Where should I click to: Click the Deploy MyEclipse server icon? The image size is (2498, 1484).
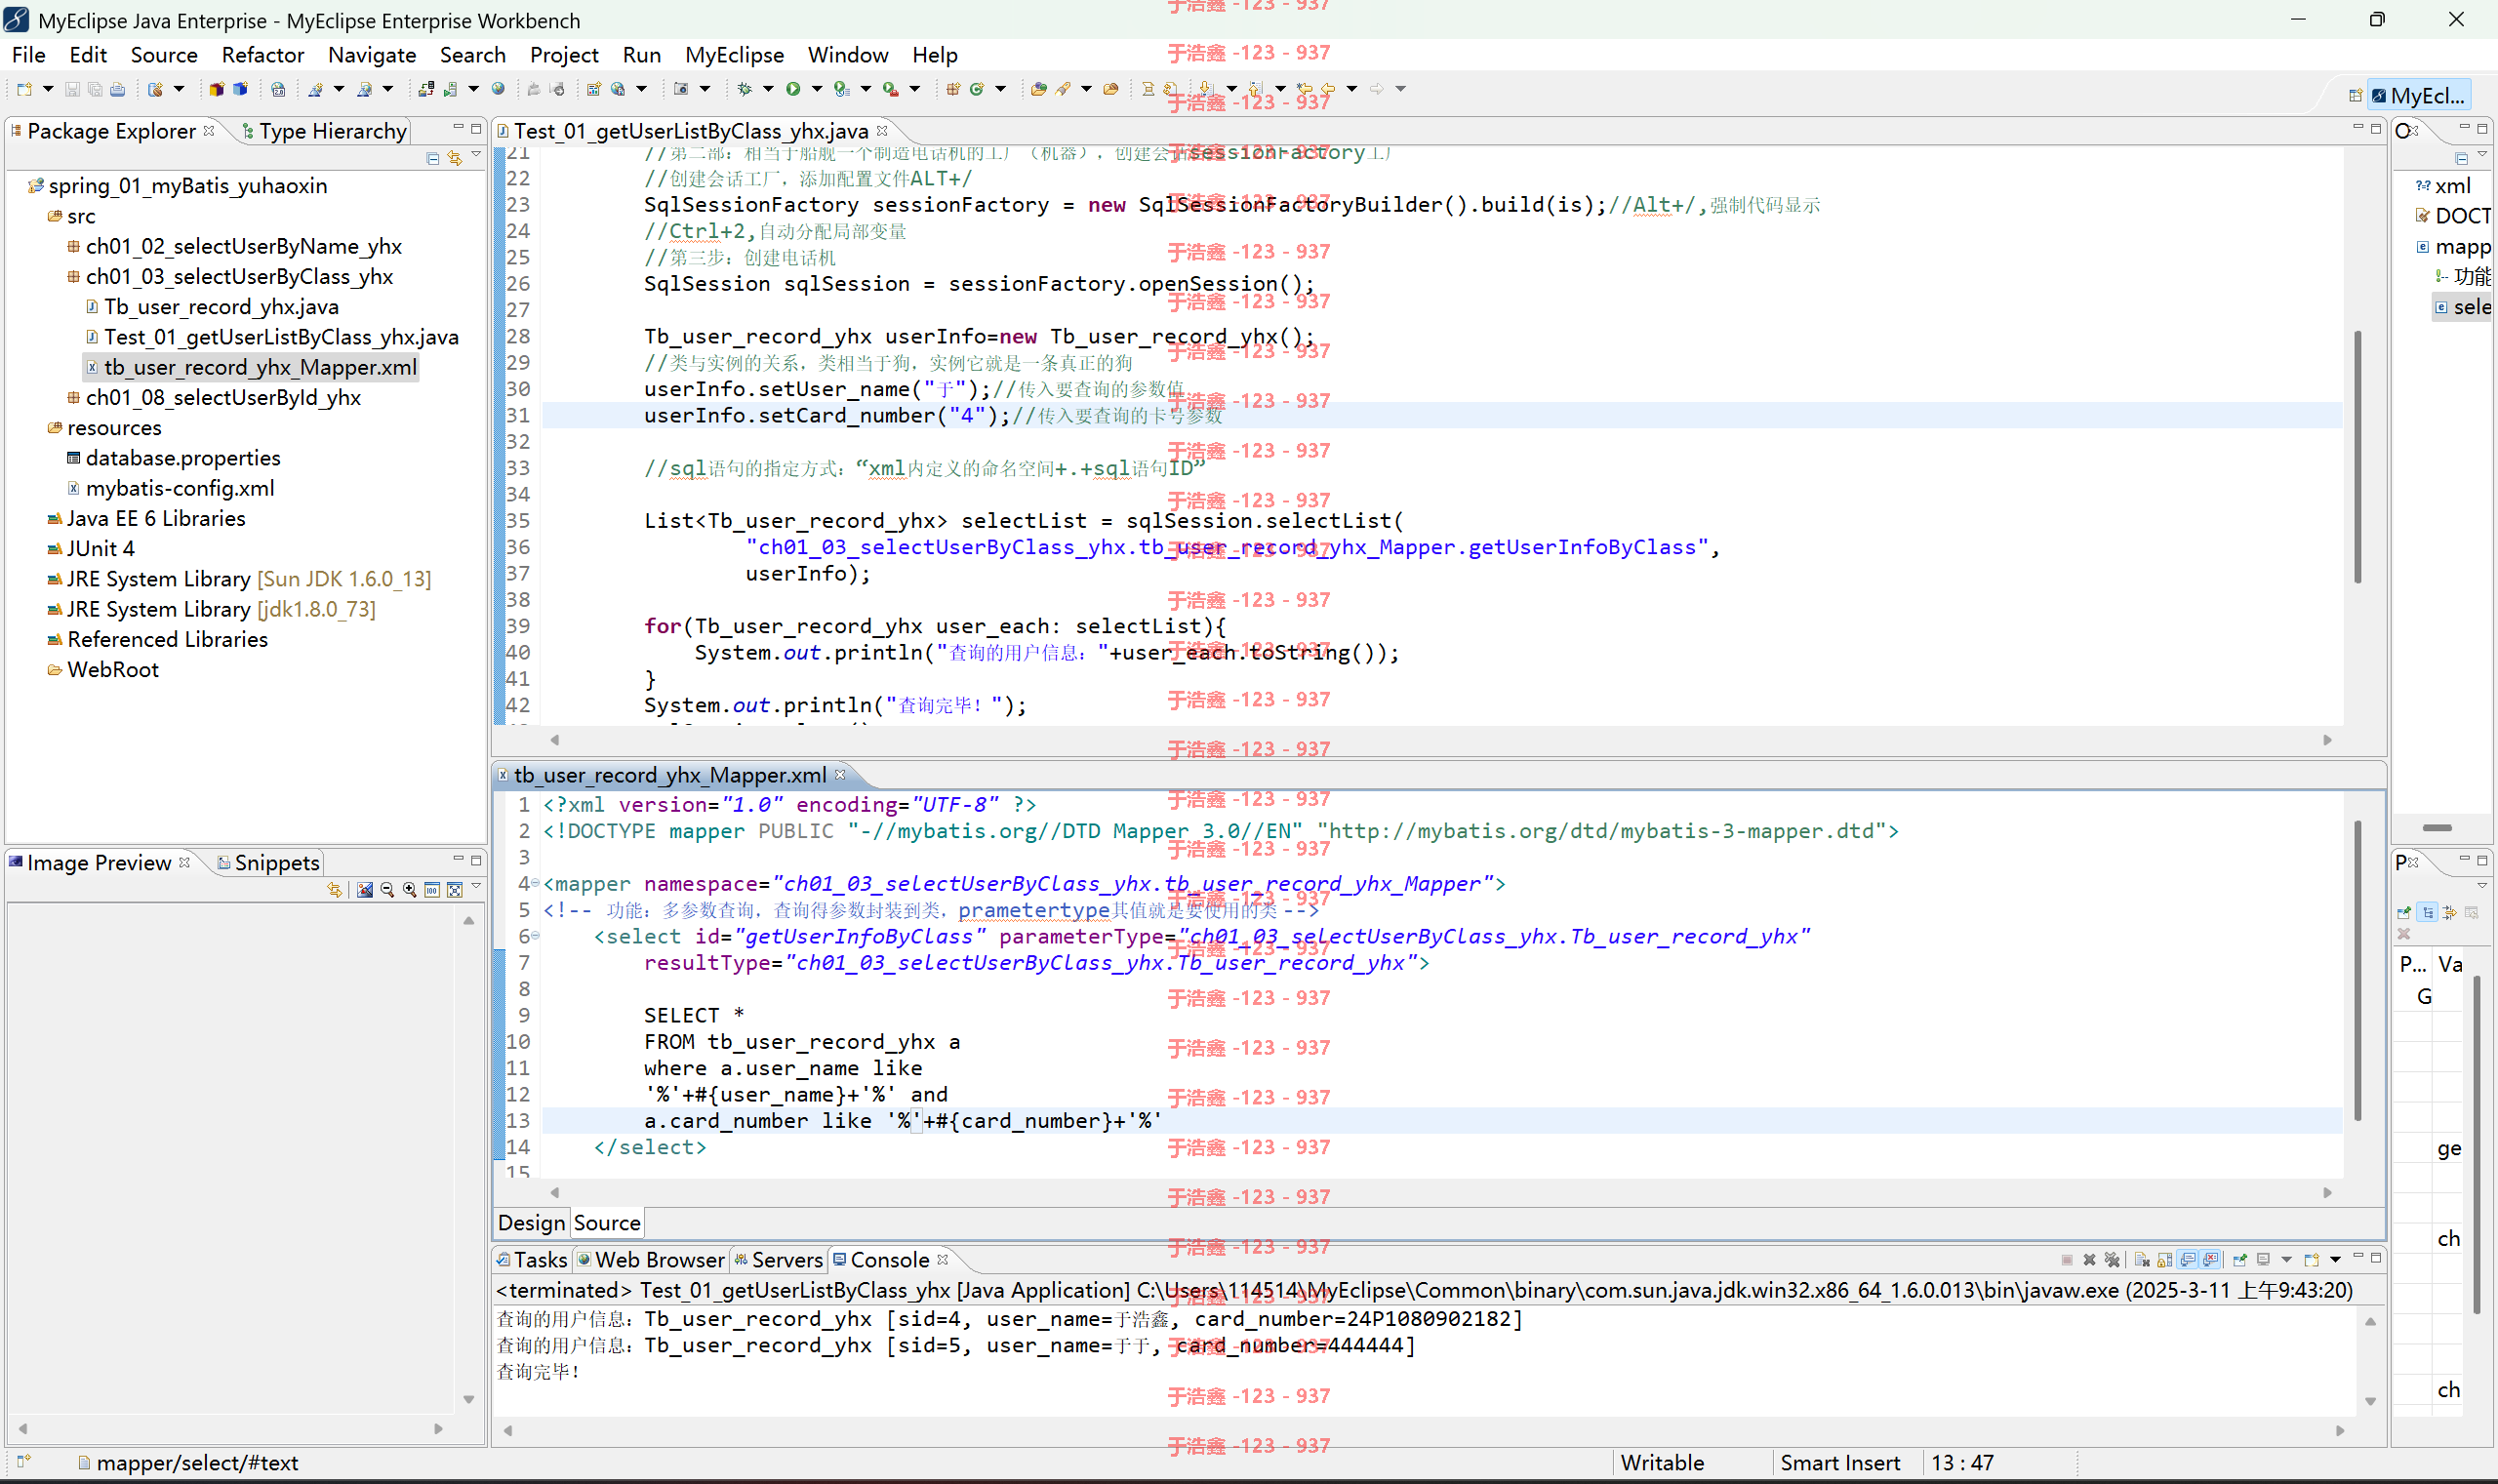(426, 89)
